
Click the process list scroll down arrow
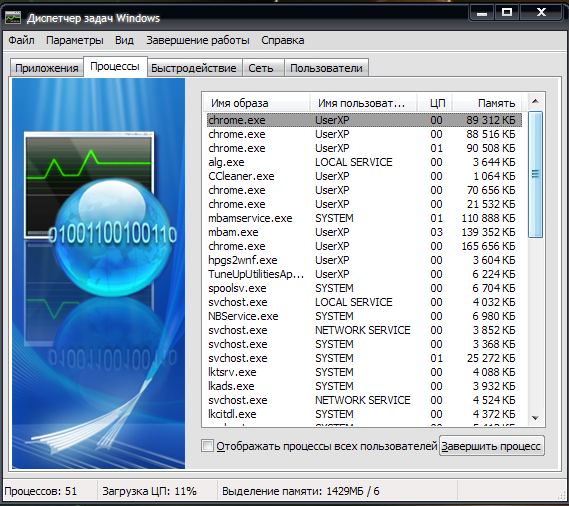pos(535,418)
